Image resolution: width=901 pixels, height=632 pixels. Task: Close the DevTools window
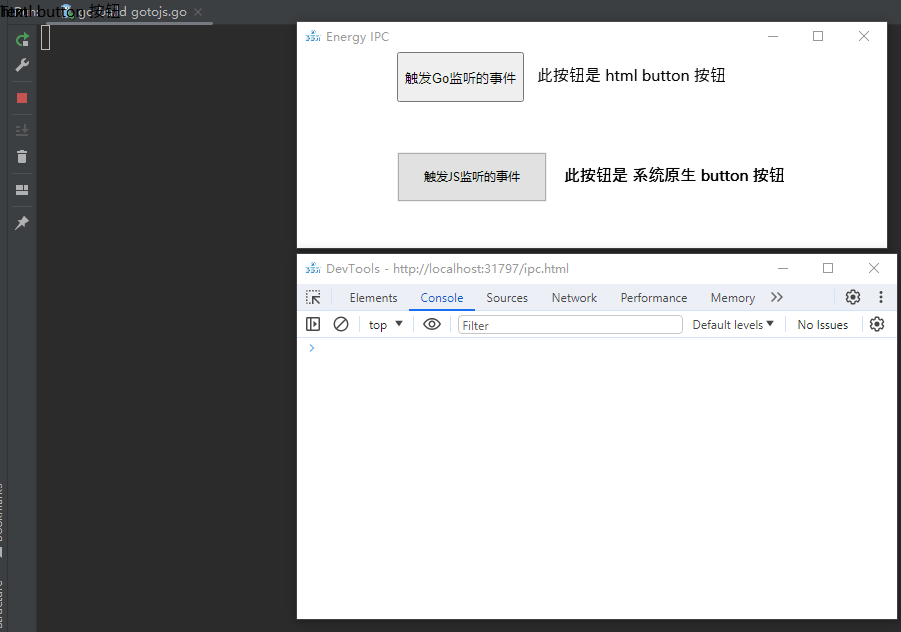[x=873, y=268]
